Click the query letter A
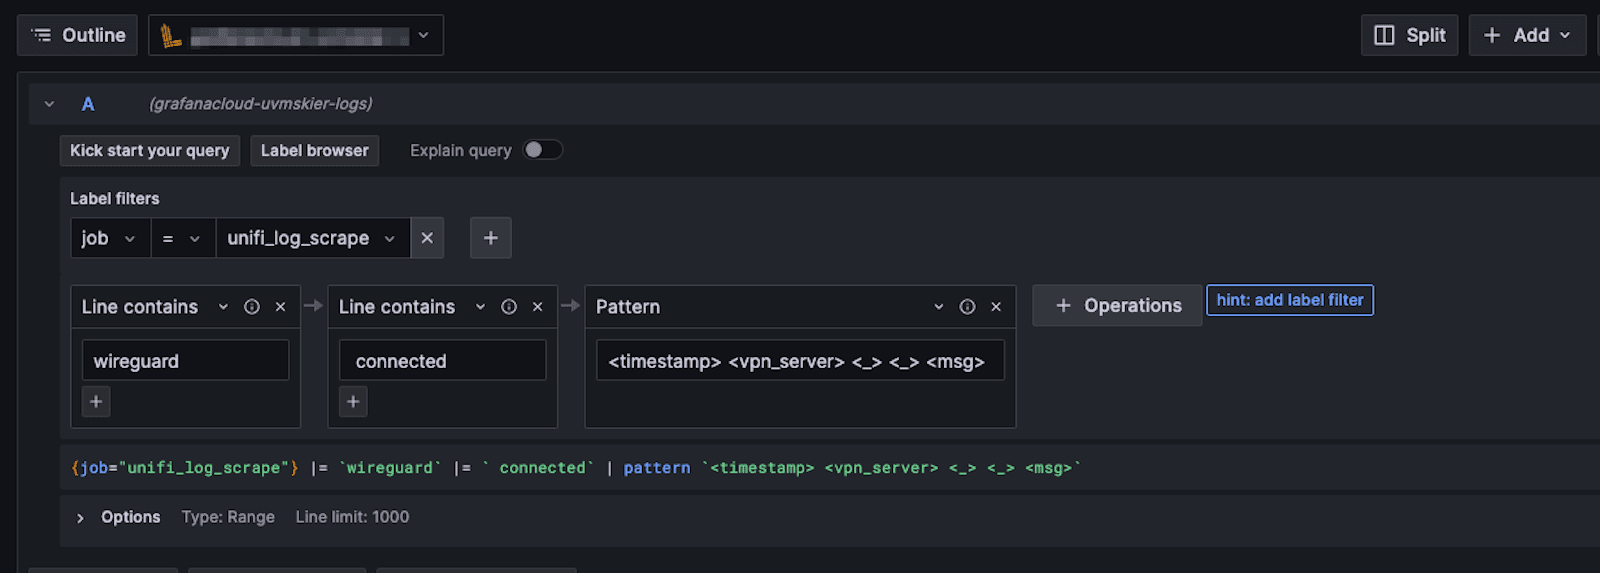This screenshot has width=1600, height=573. tap(88, 104)
